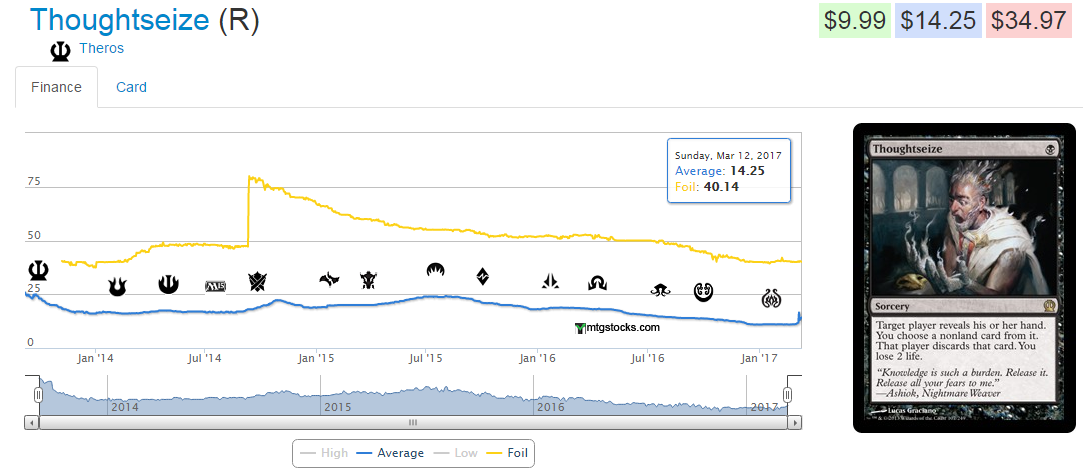1083x474 pixels.
Task: Click the Magic Origins set marker near Jul '15
Action: [x=435, y=269]
